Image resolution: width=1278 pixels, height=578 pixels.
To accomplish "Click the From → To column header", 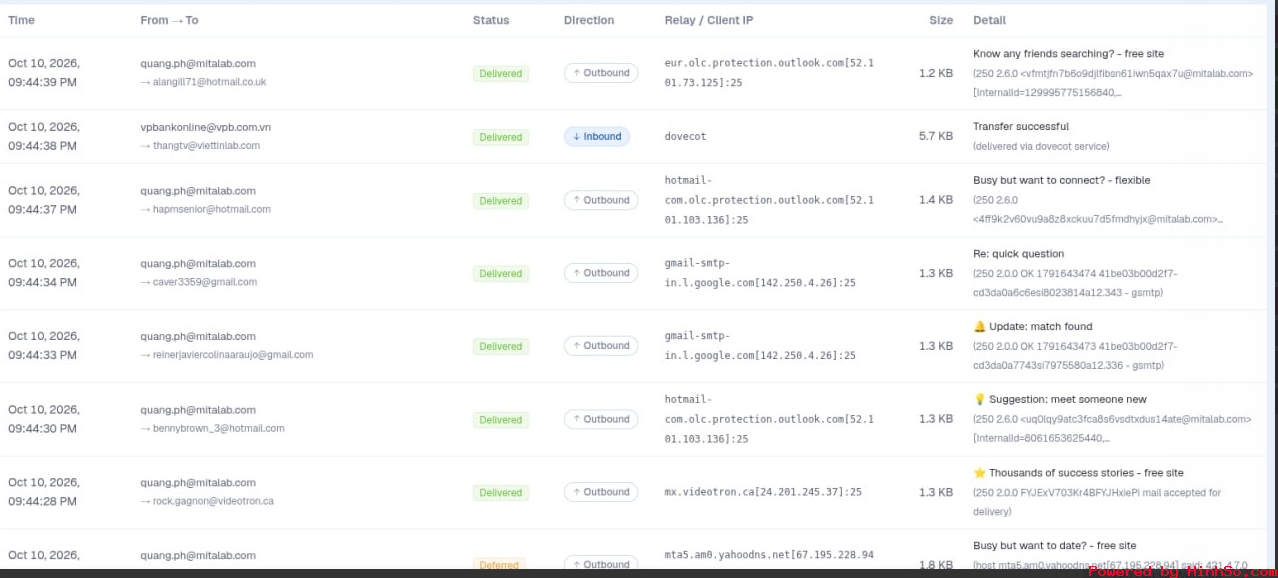I will (x=169, y=20).
